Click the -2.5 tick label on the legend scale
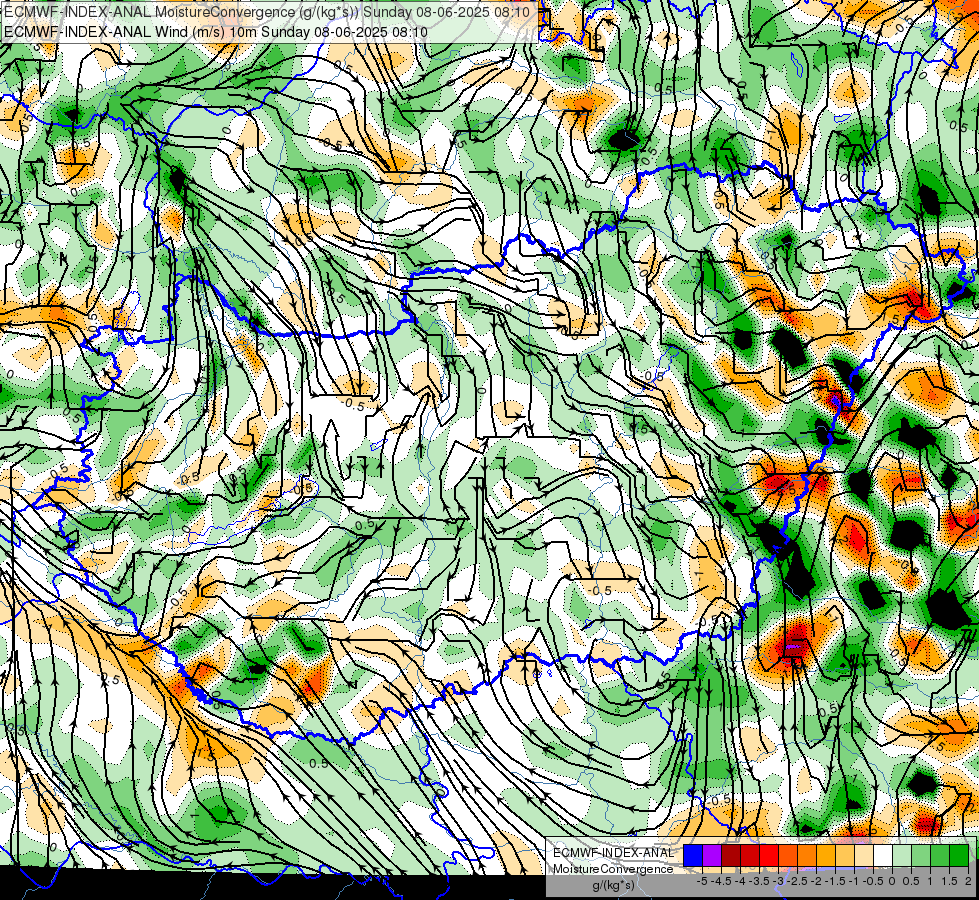 coord(797,881)
